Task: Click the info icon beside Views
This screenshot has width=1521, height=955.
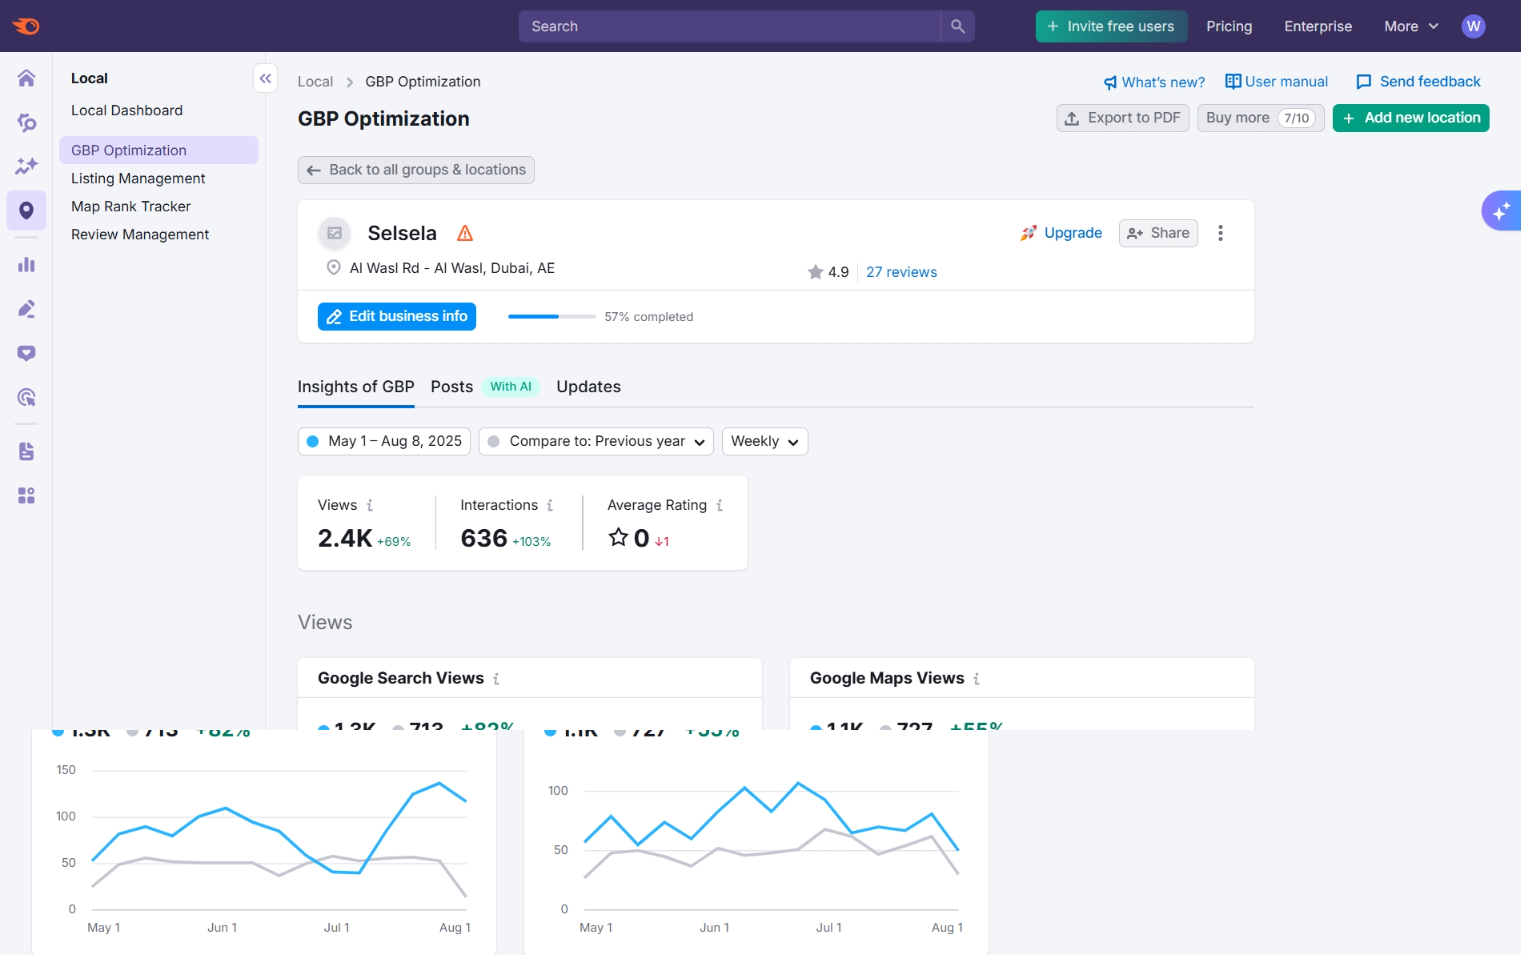Action: tap(370, 506)
